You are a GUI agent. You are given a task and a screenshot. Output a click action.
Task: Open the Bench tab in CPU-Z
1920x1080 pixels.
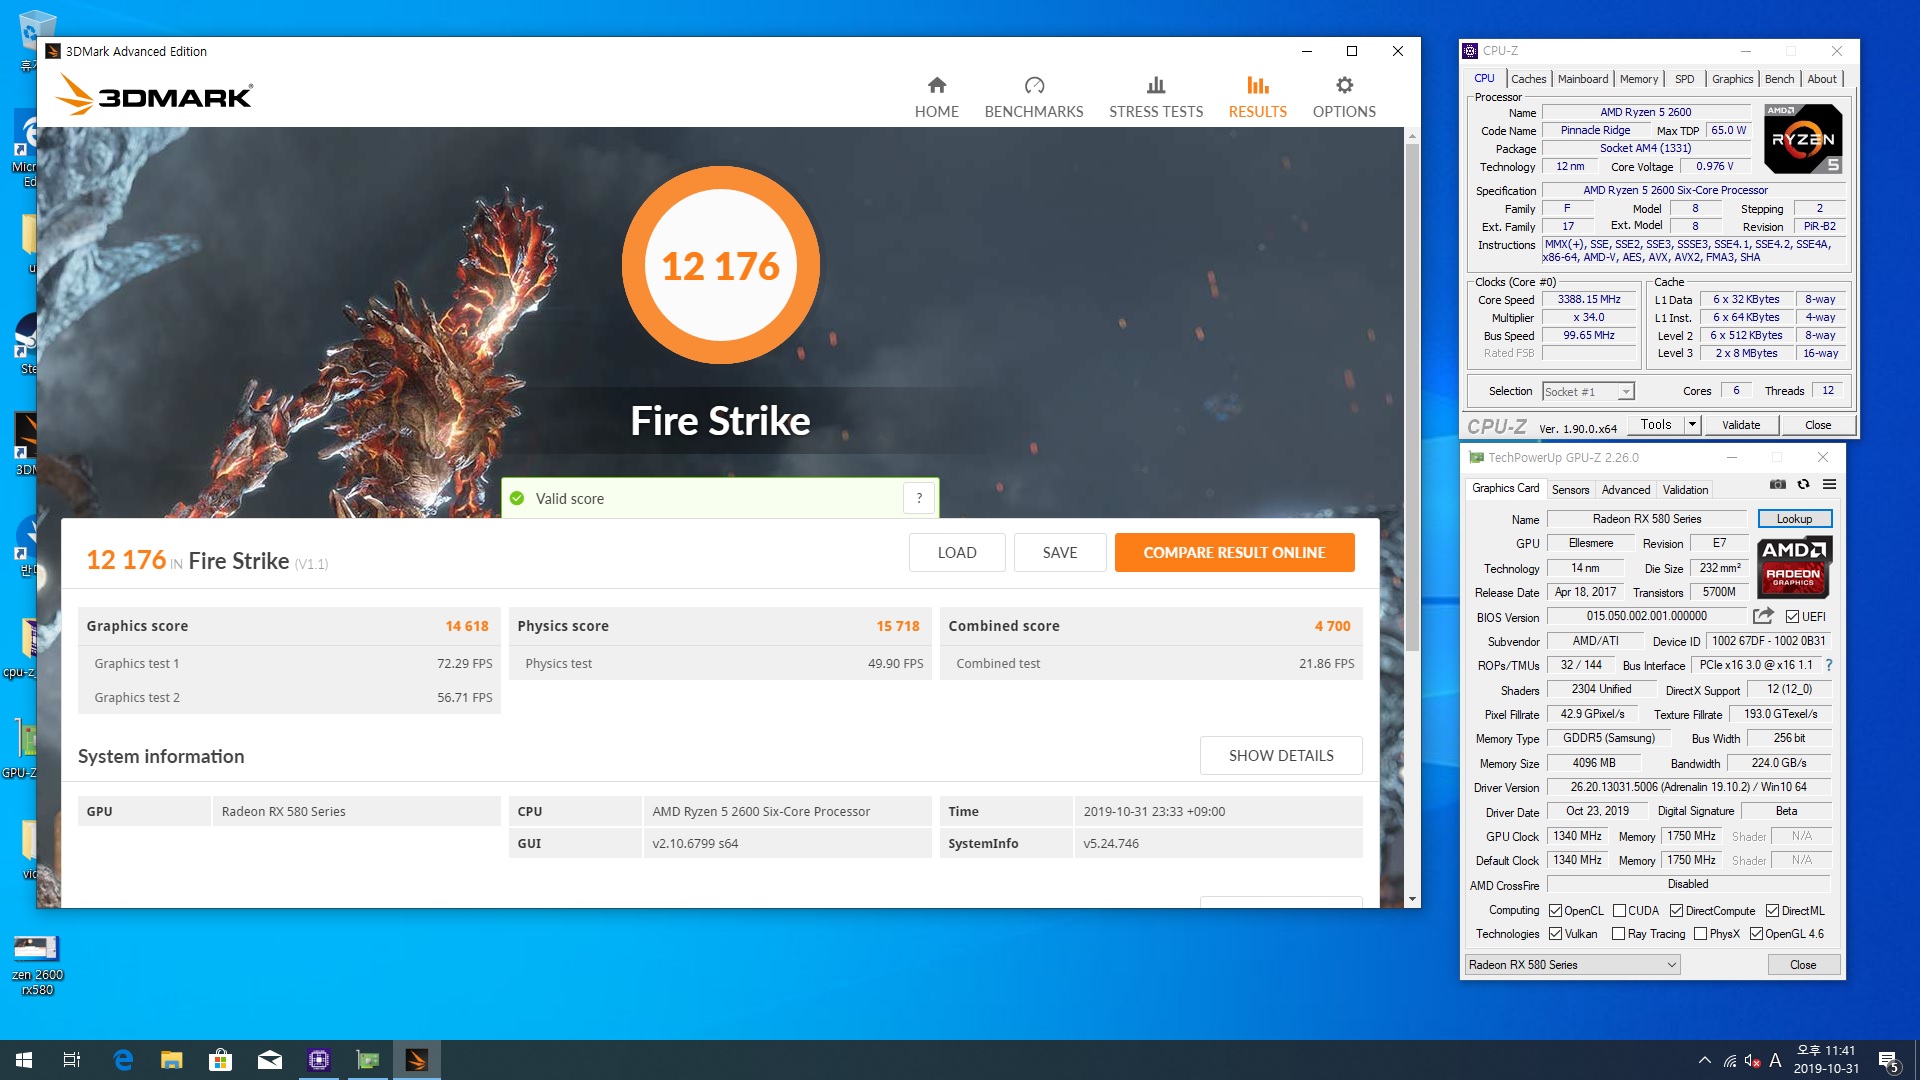1779,79
